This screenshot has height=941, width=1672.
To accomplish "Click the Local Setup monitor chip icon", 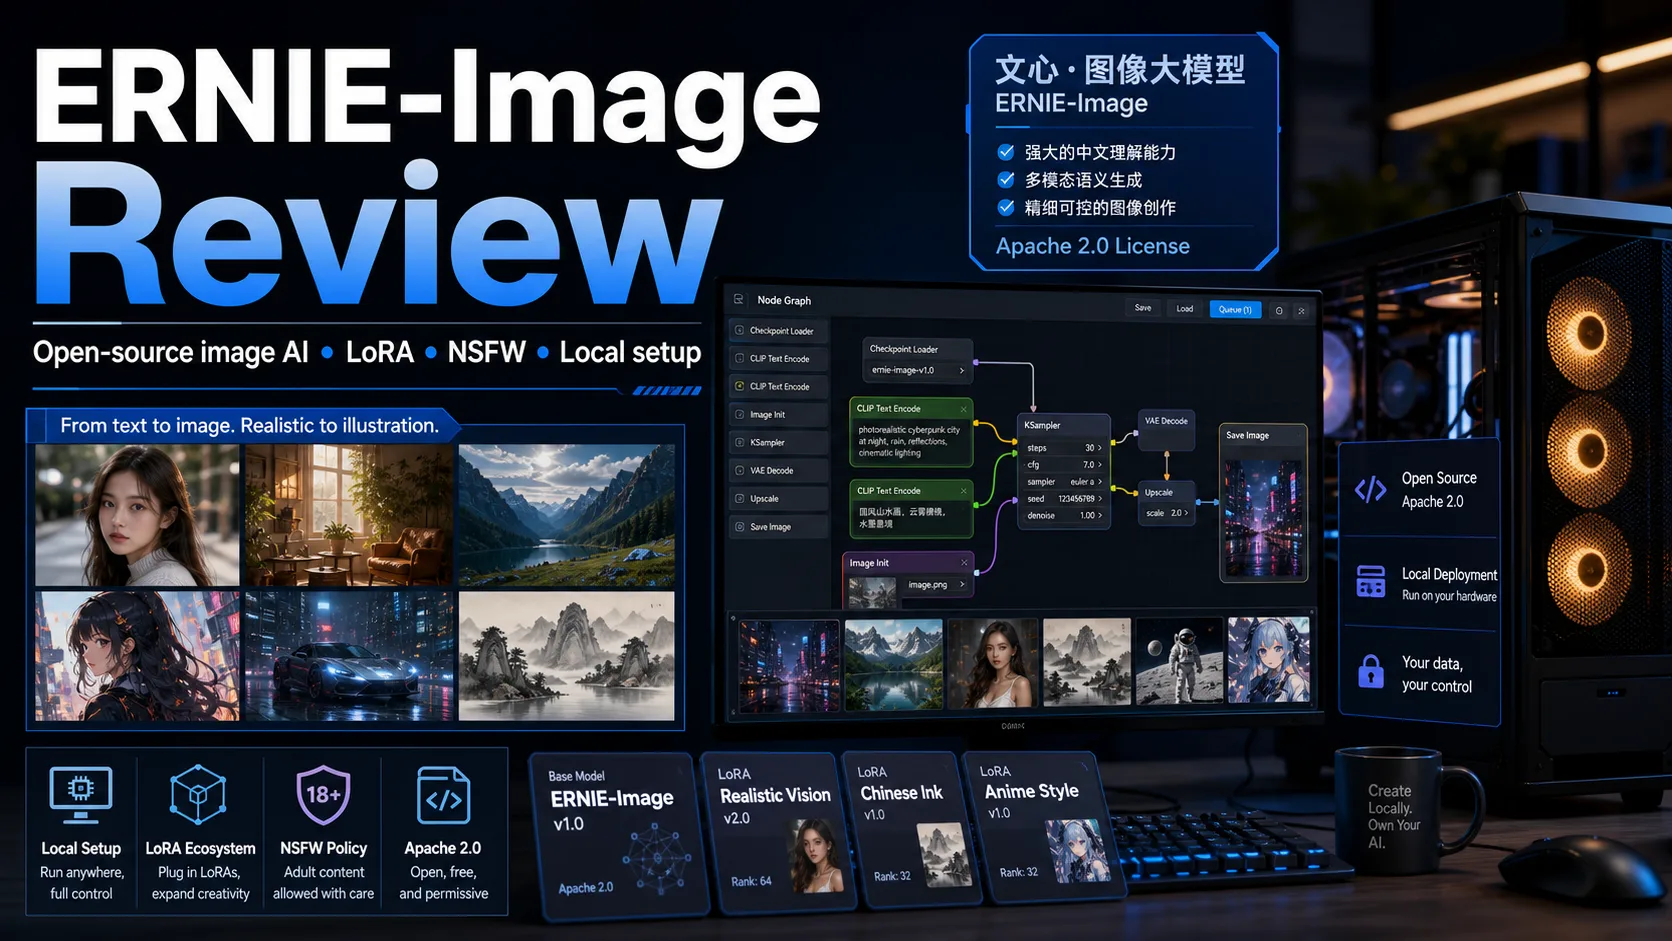I will (81, 794).
